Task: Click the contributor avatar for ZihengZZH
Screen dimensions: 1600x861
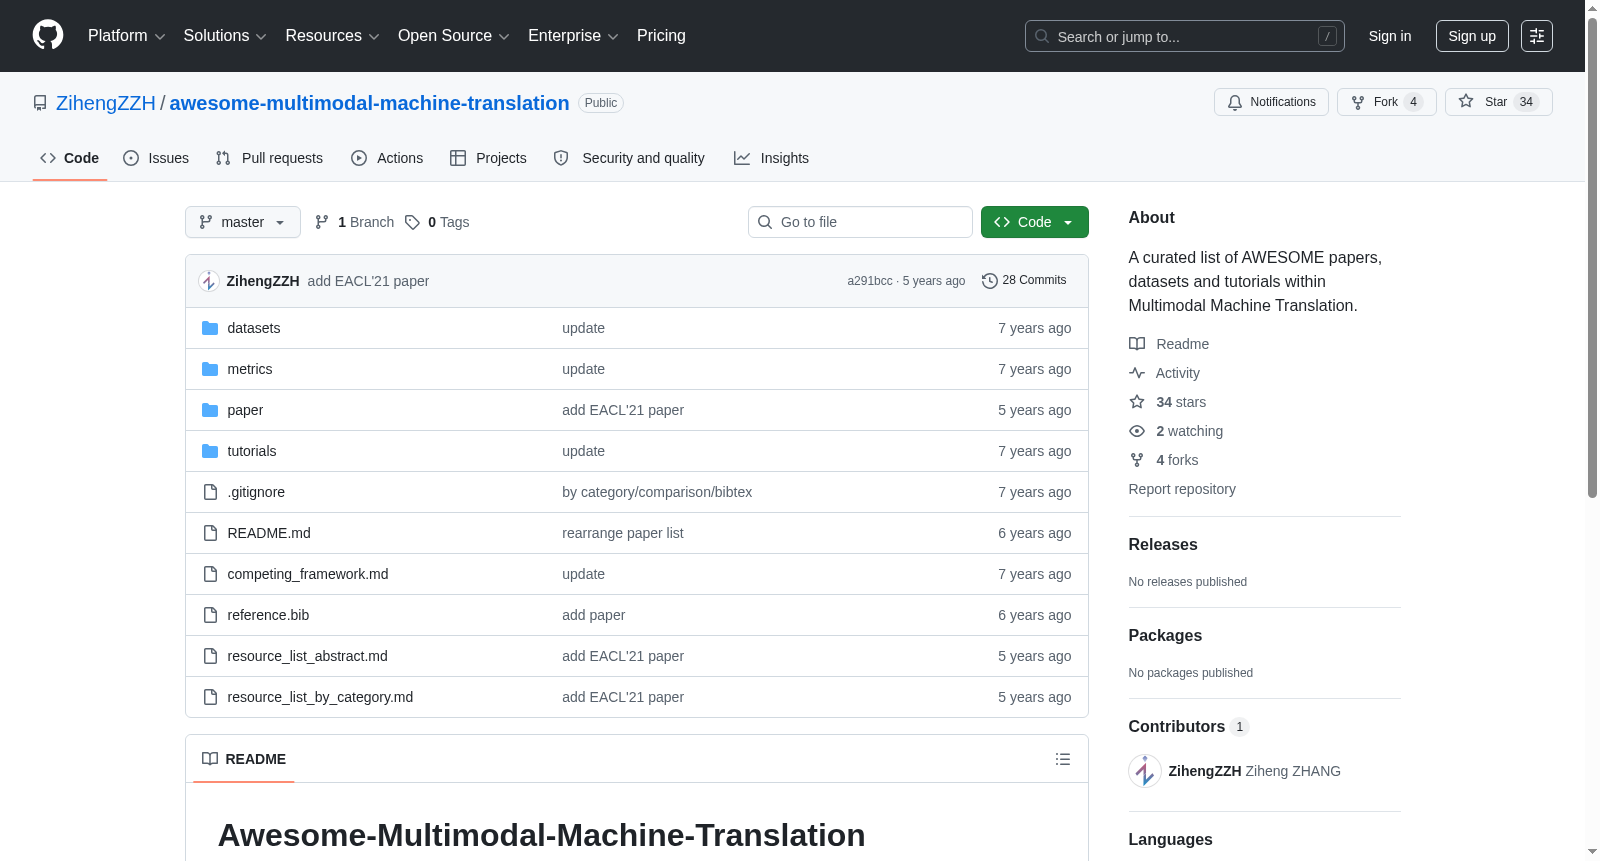Action: click(x=1145, y=771)
